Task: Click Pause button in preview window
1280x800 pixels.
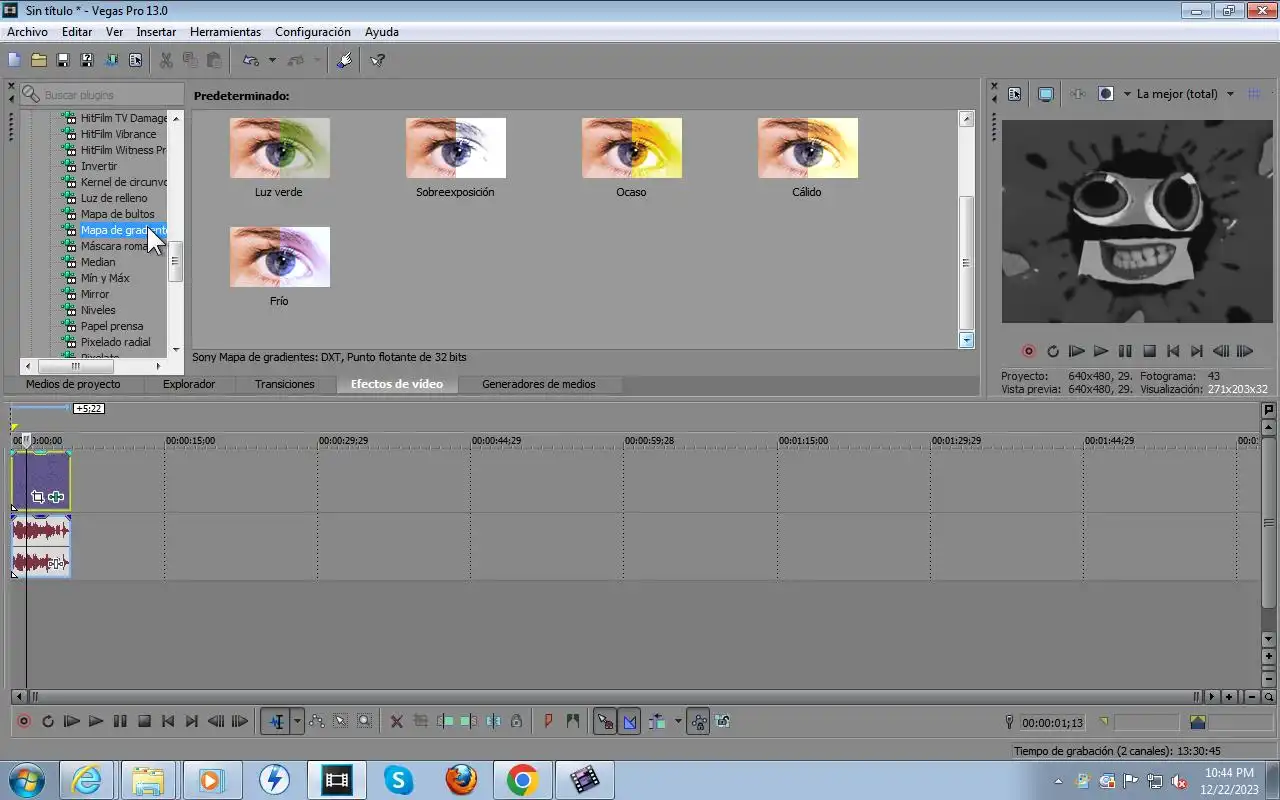Action: tap(1125, 351)
